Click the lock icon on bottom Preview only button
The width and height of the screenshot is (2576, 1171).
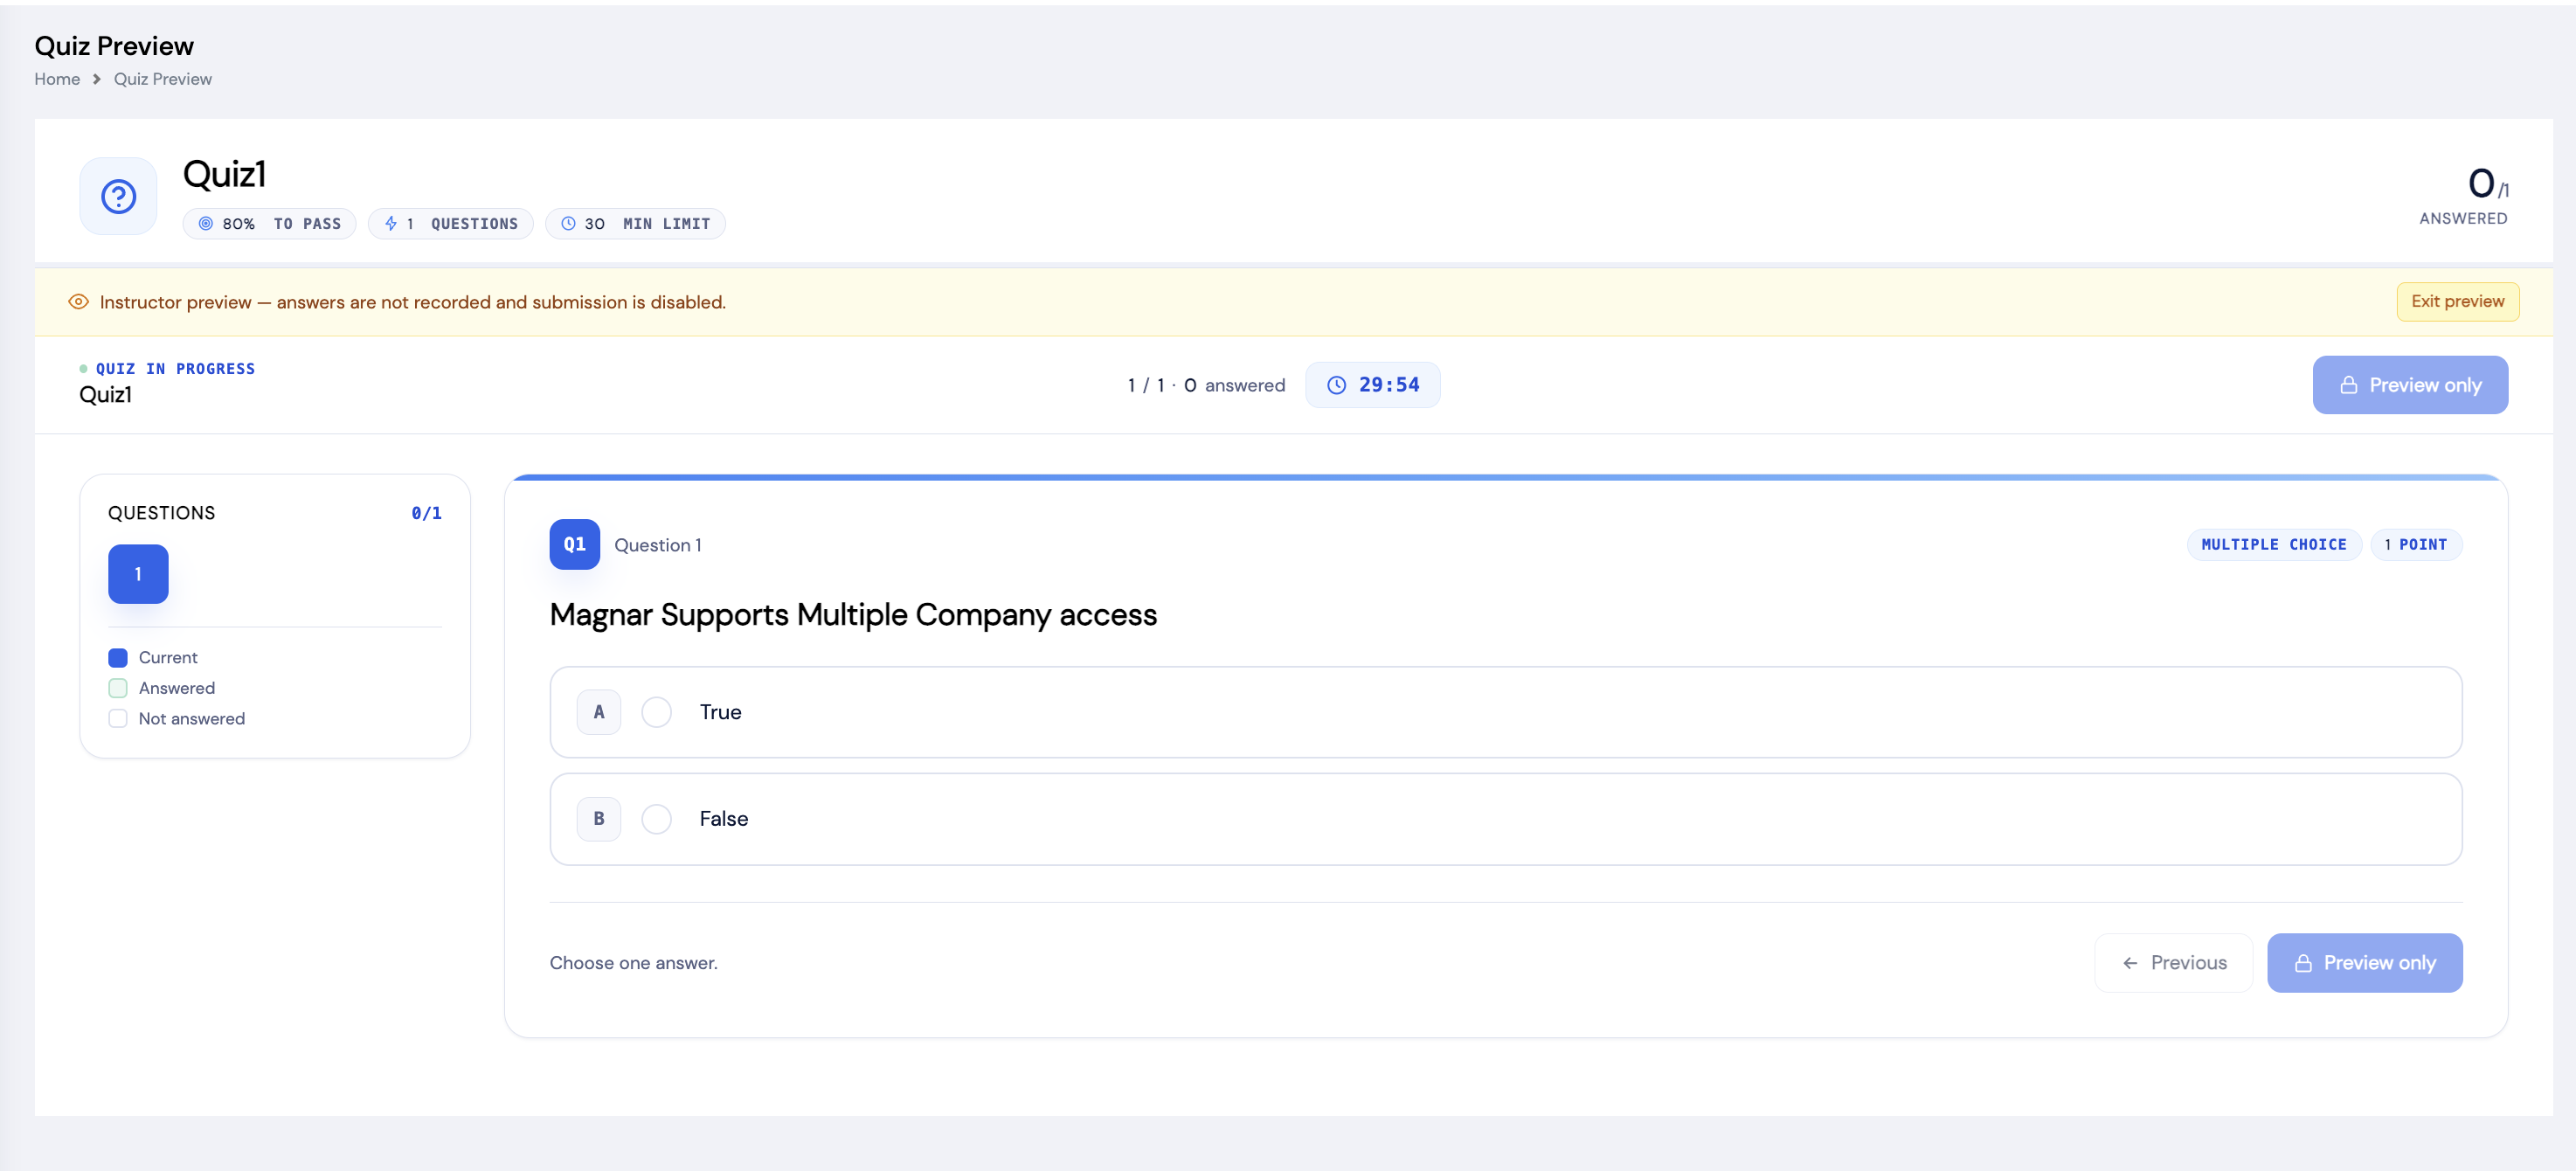2303,963
